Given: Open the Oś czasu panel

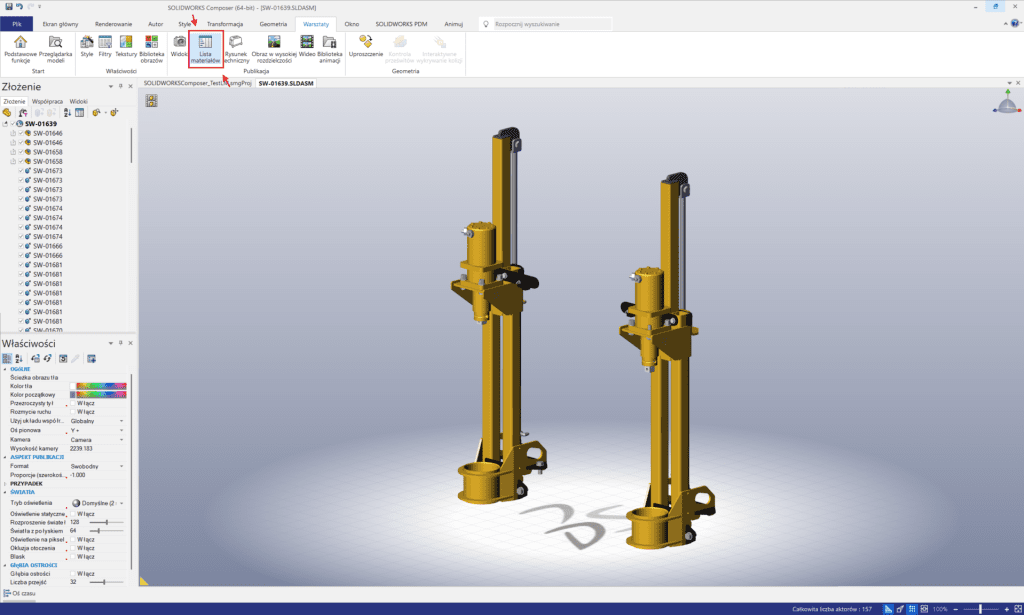Looking at the screenshot, I should point(25,594).
